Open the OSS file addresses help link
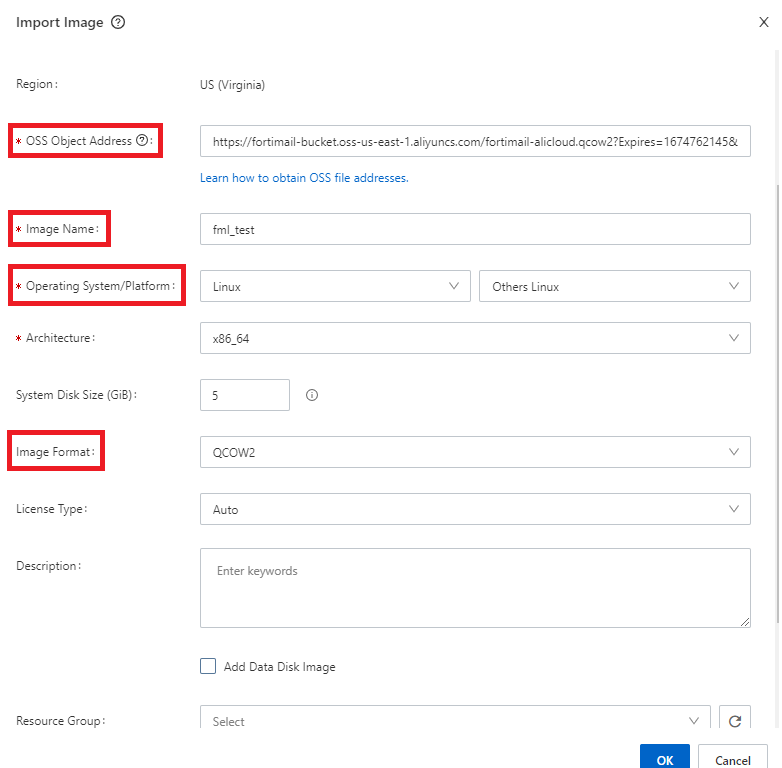Viewport: 782px width, 768px height. (x=304, y=178)
